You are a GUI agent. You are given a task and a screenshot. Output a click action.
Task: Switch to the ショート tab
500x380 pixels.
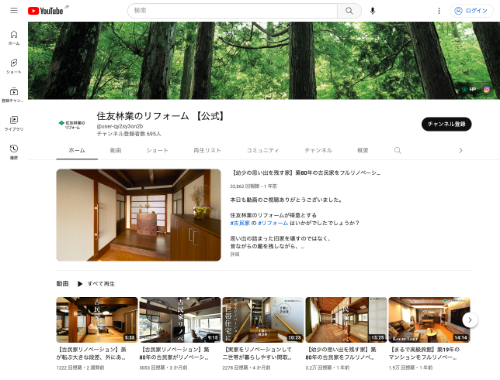click(x=157, y=150)
